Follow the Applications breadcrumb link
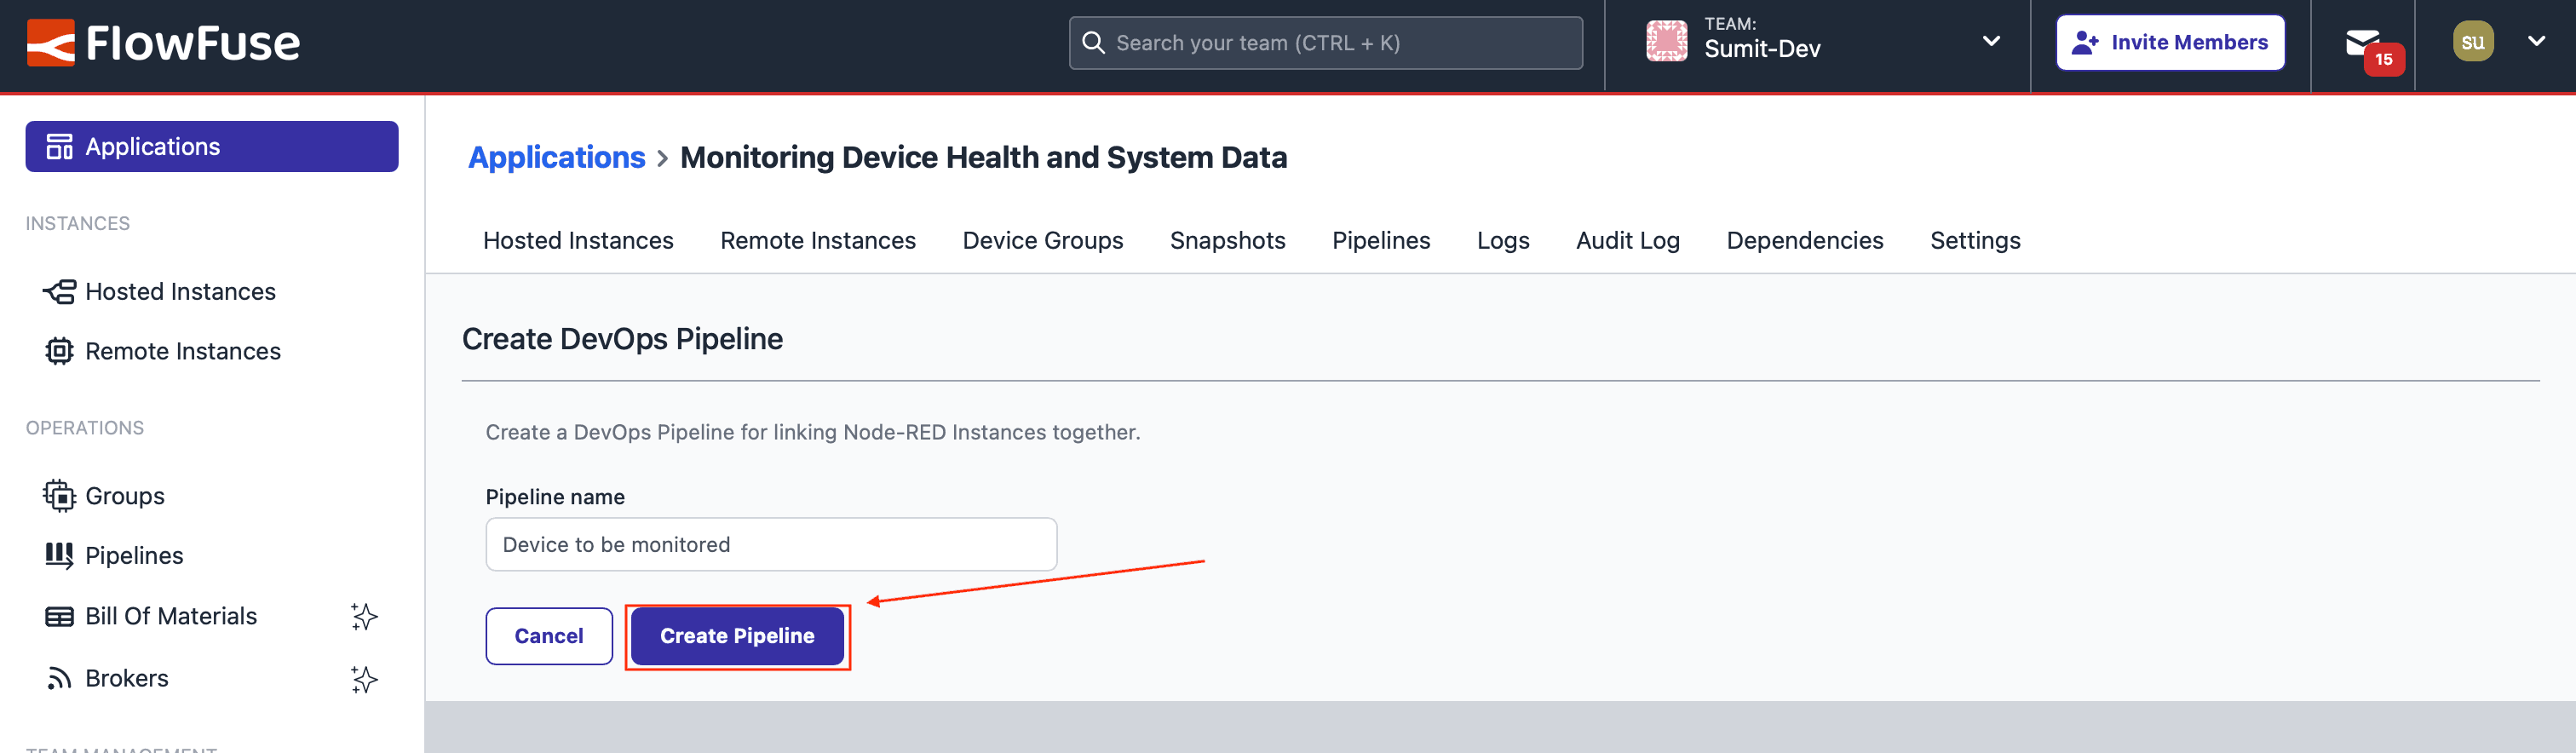Image resolution: width=2576 pixels, height=753 pixels. pyautogui.click(x=556, y=158)
